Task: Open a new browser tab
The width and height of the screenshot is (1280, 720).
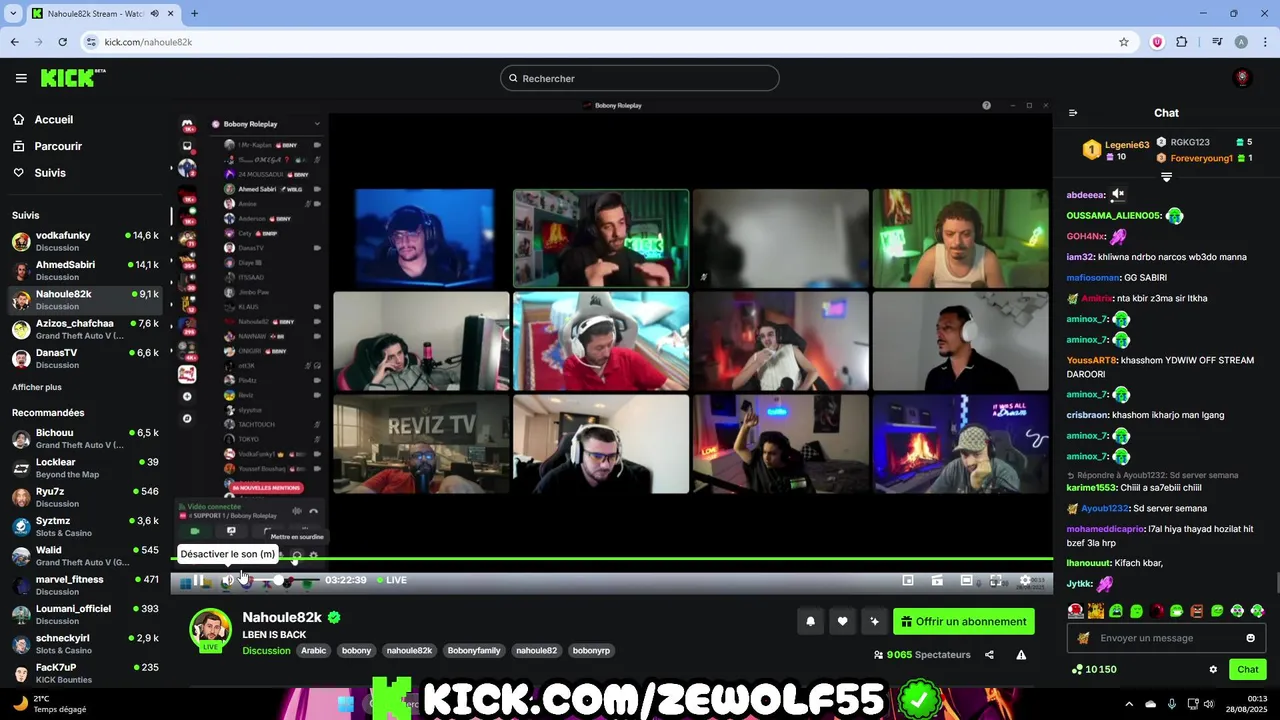Action: (x=194, y=13)
